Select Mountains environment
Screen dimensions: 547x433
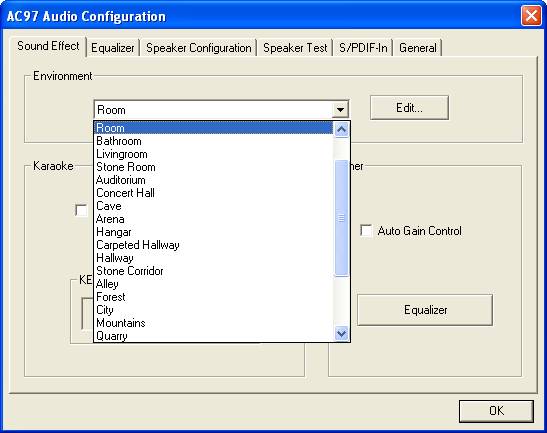click(214, 323)
